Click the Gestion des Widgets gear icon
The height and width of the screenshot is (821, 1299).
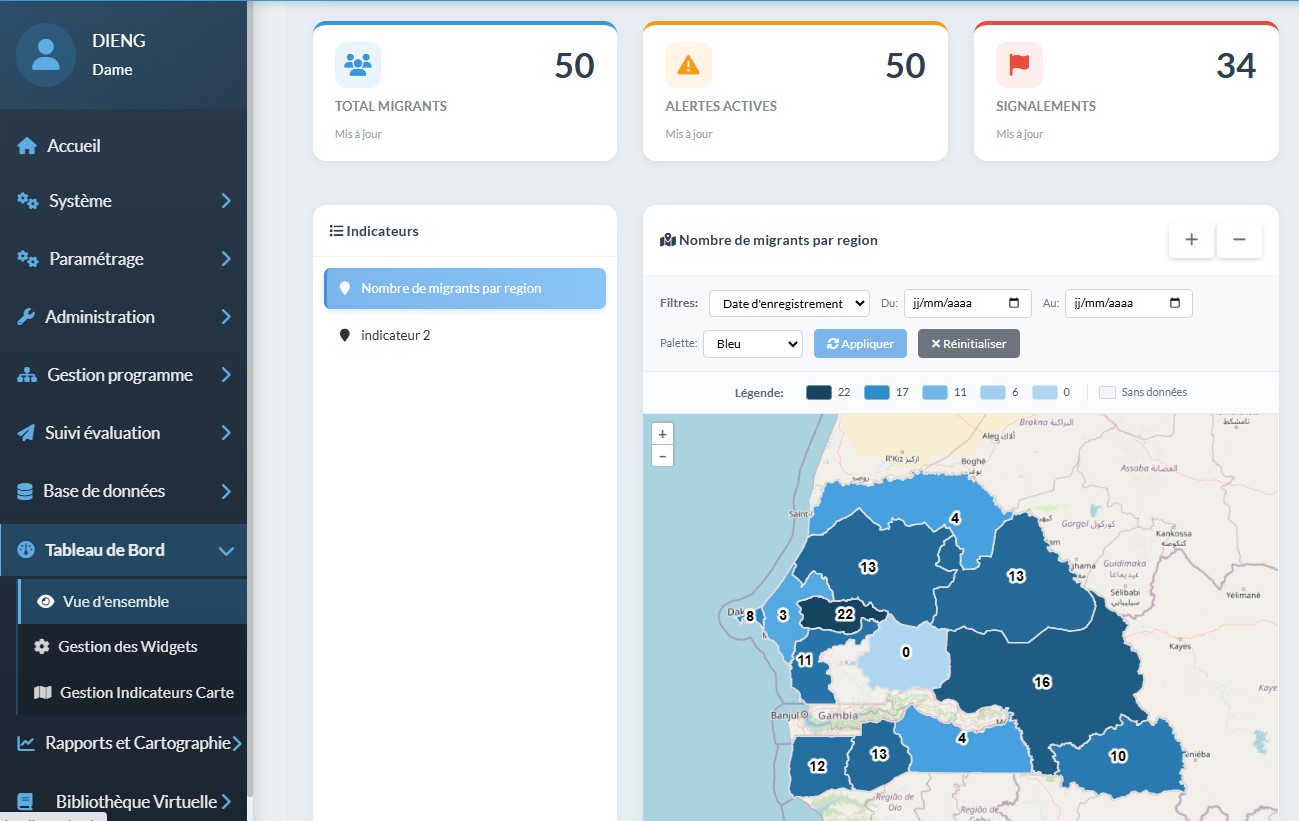point(41,647)
